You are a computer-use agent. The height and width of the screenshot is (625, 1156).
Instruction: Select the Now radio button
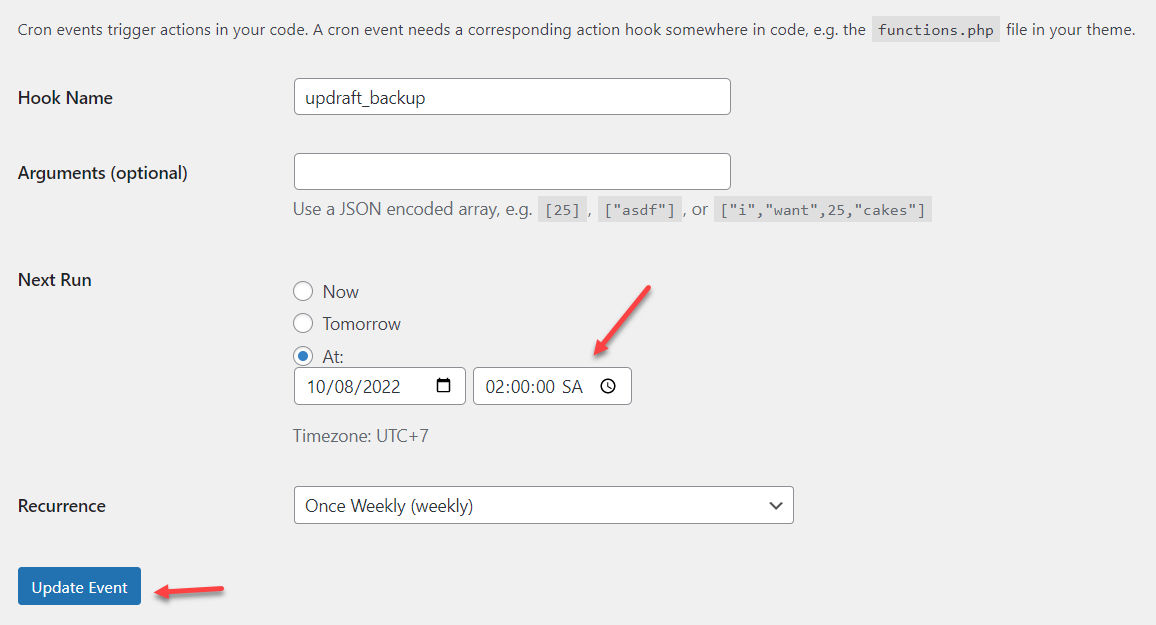303,292
